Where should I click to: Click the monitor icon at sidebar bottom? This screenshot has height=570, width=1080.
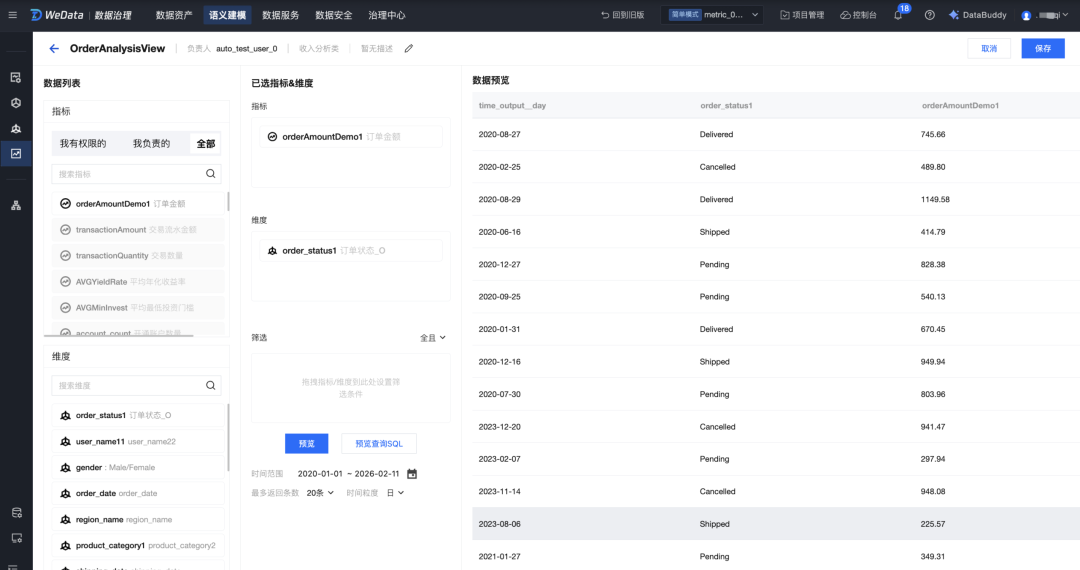(17, 538)
